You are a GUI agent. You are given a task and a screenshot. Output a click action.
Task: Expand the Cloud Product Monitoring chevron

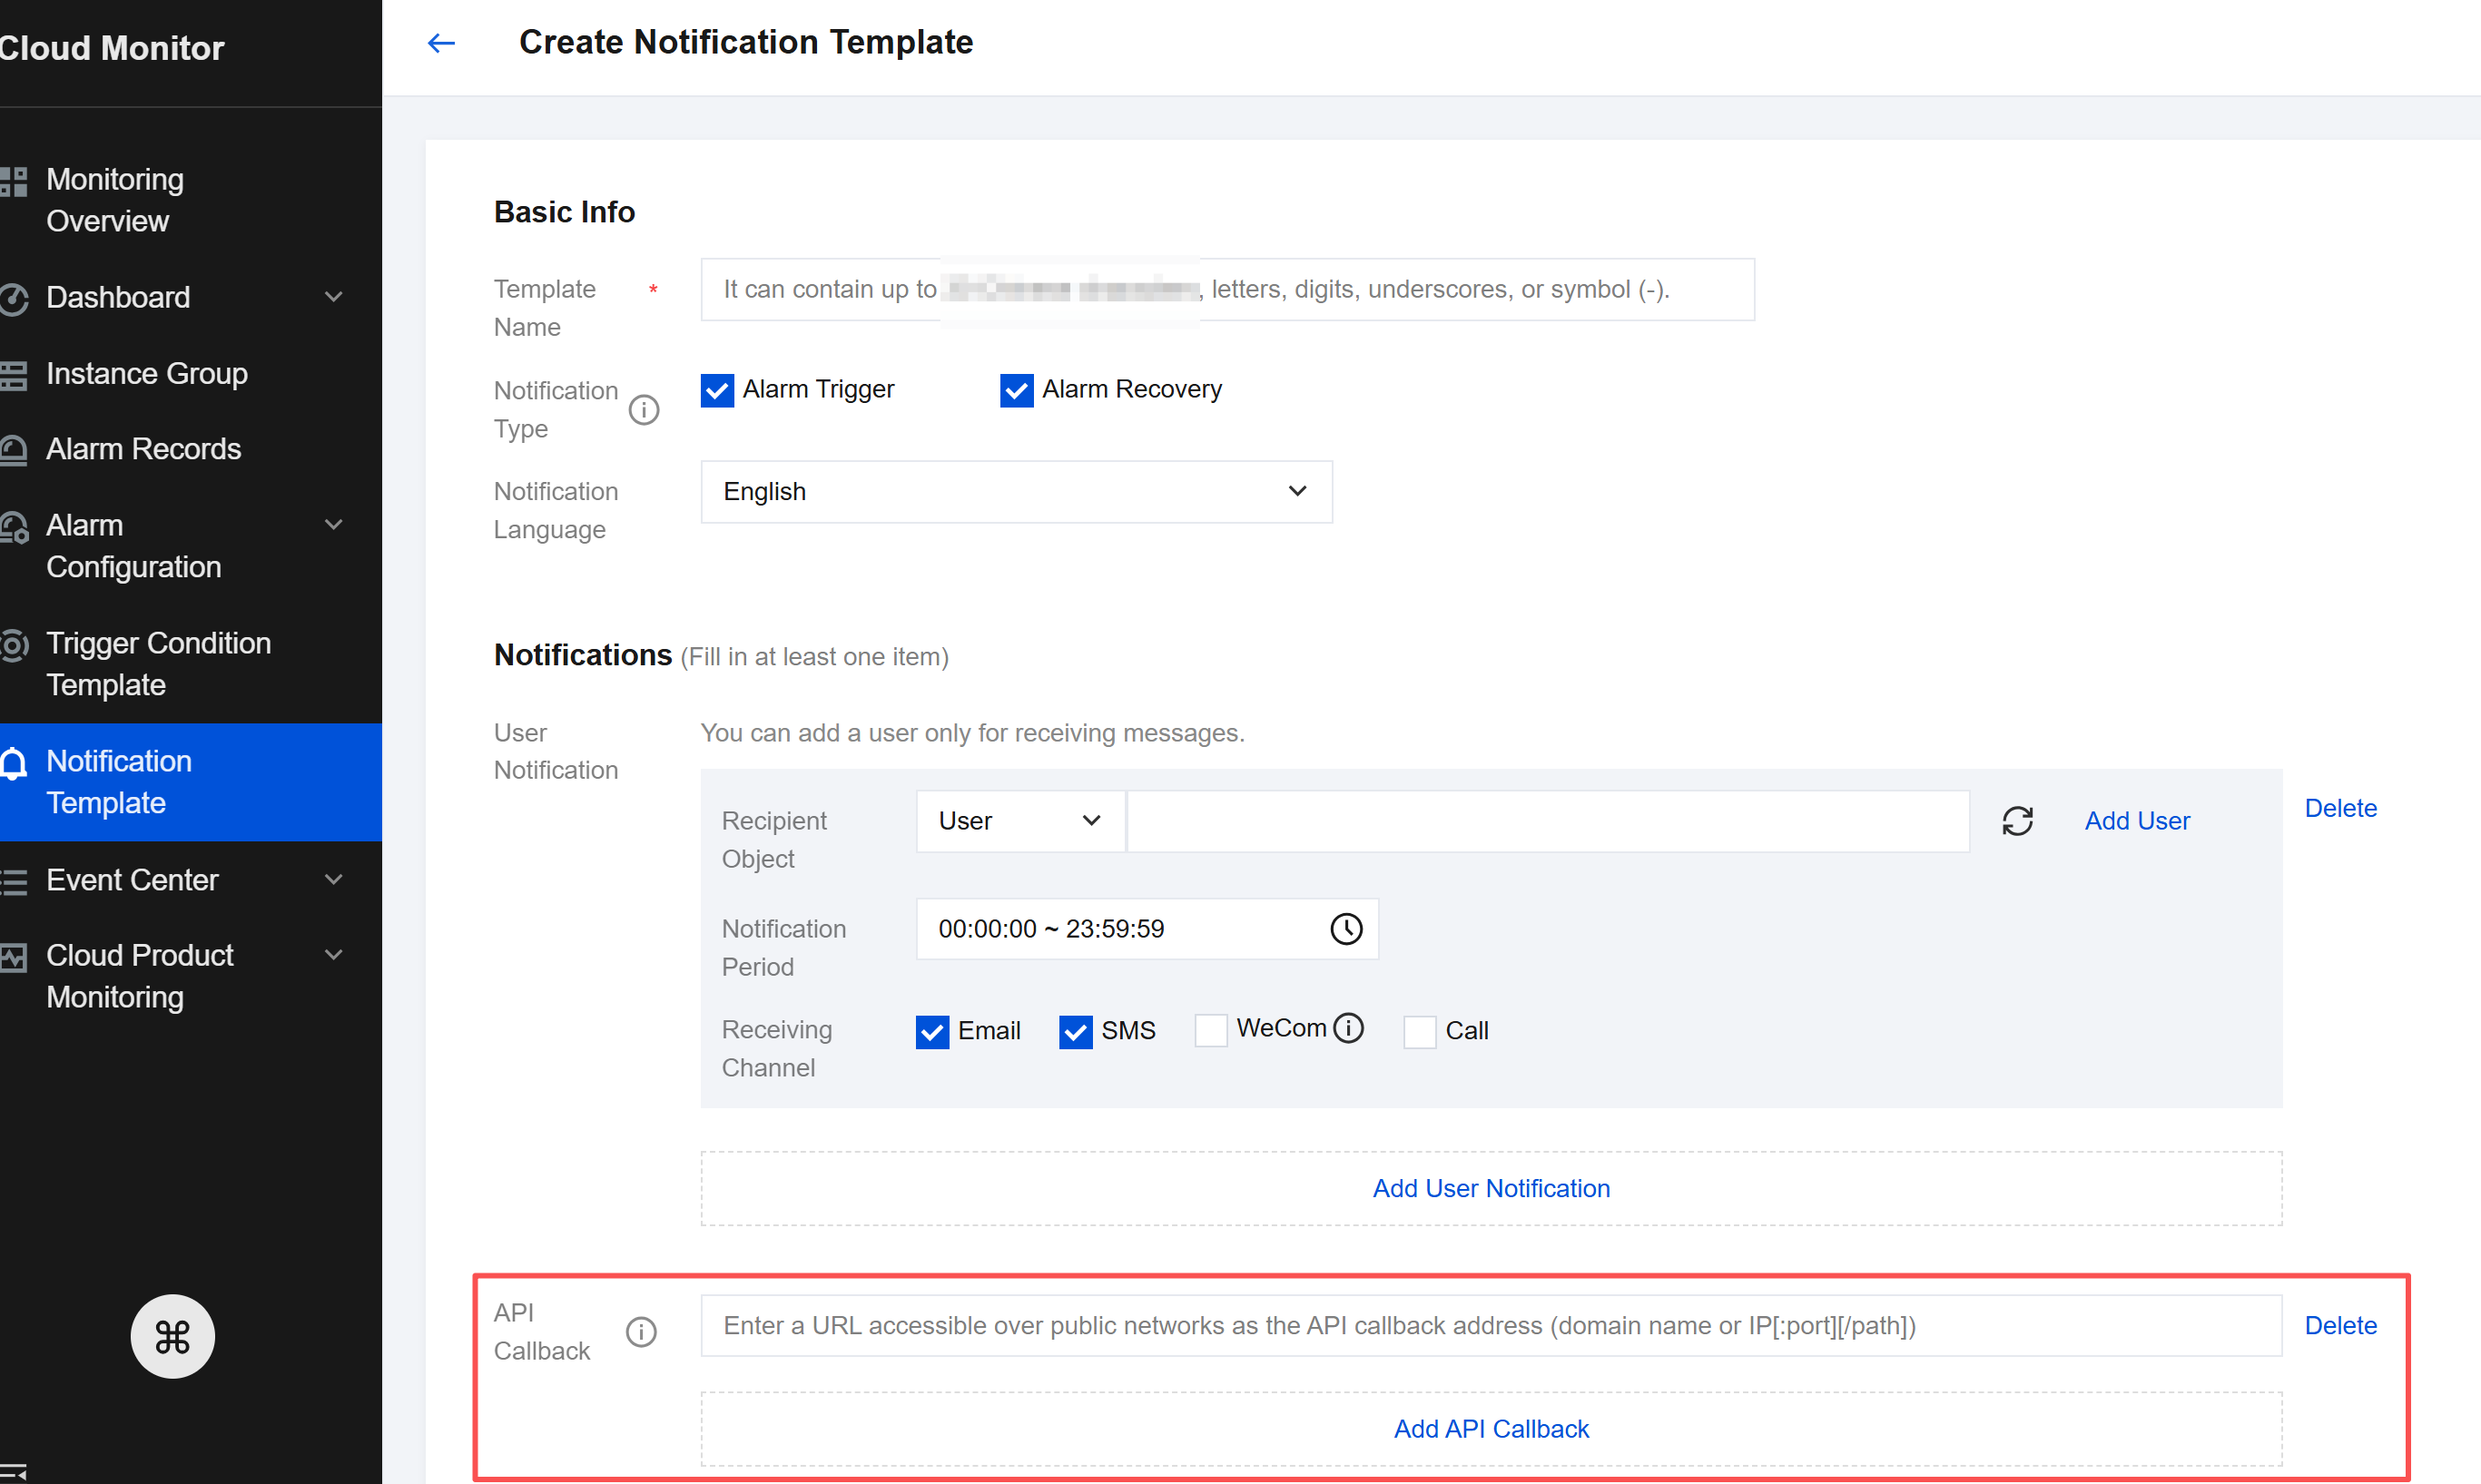pyautogui.click(x=334, y=955)
